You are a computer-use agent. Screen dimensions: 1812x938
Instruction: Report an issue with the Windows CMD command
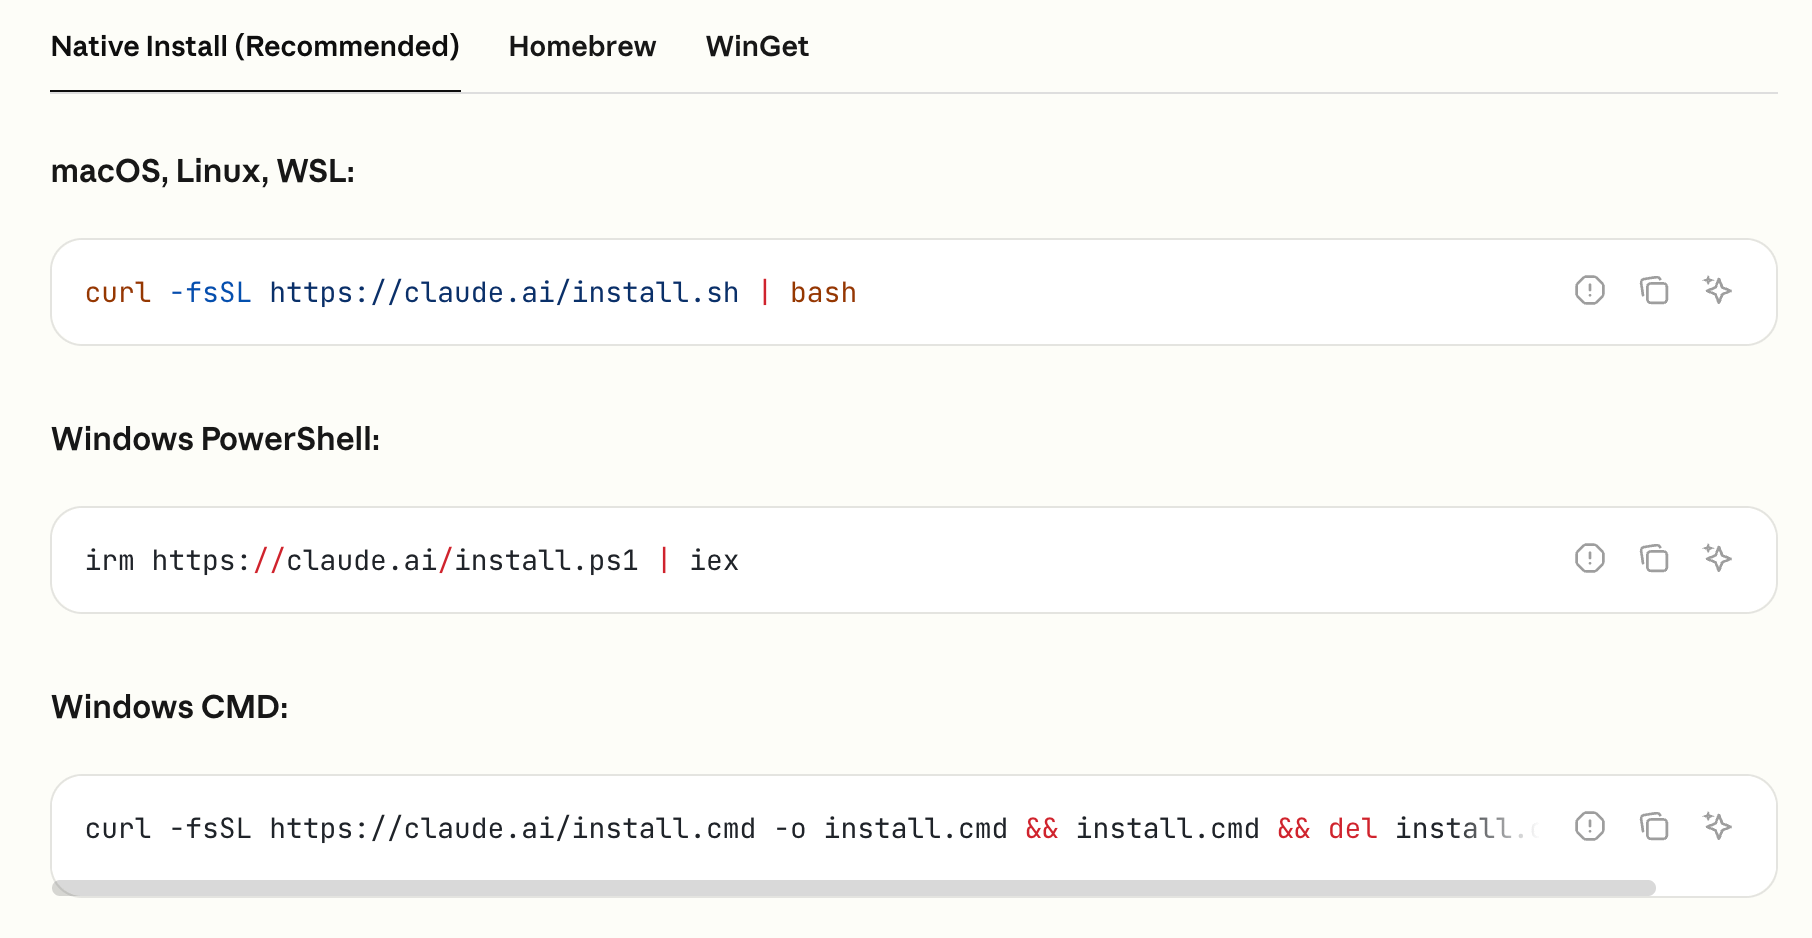(1589, 826)
